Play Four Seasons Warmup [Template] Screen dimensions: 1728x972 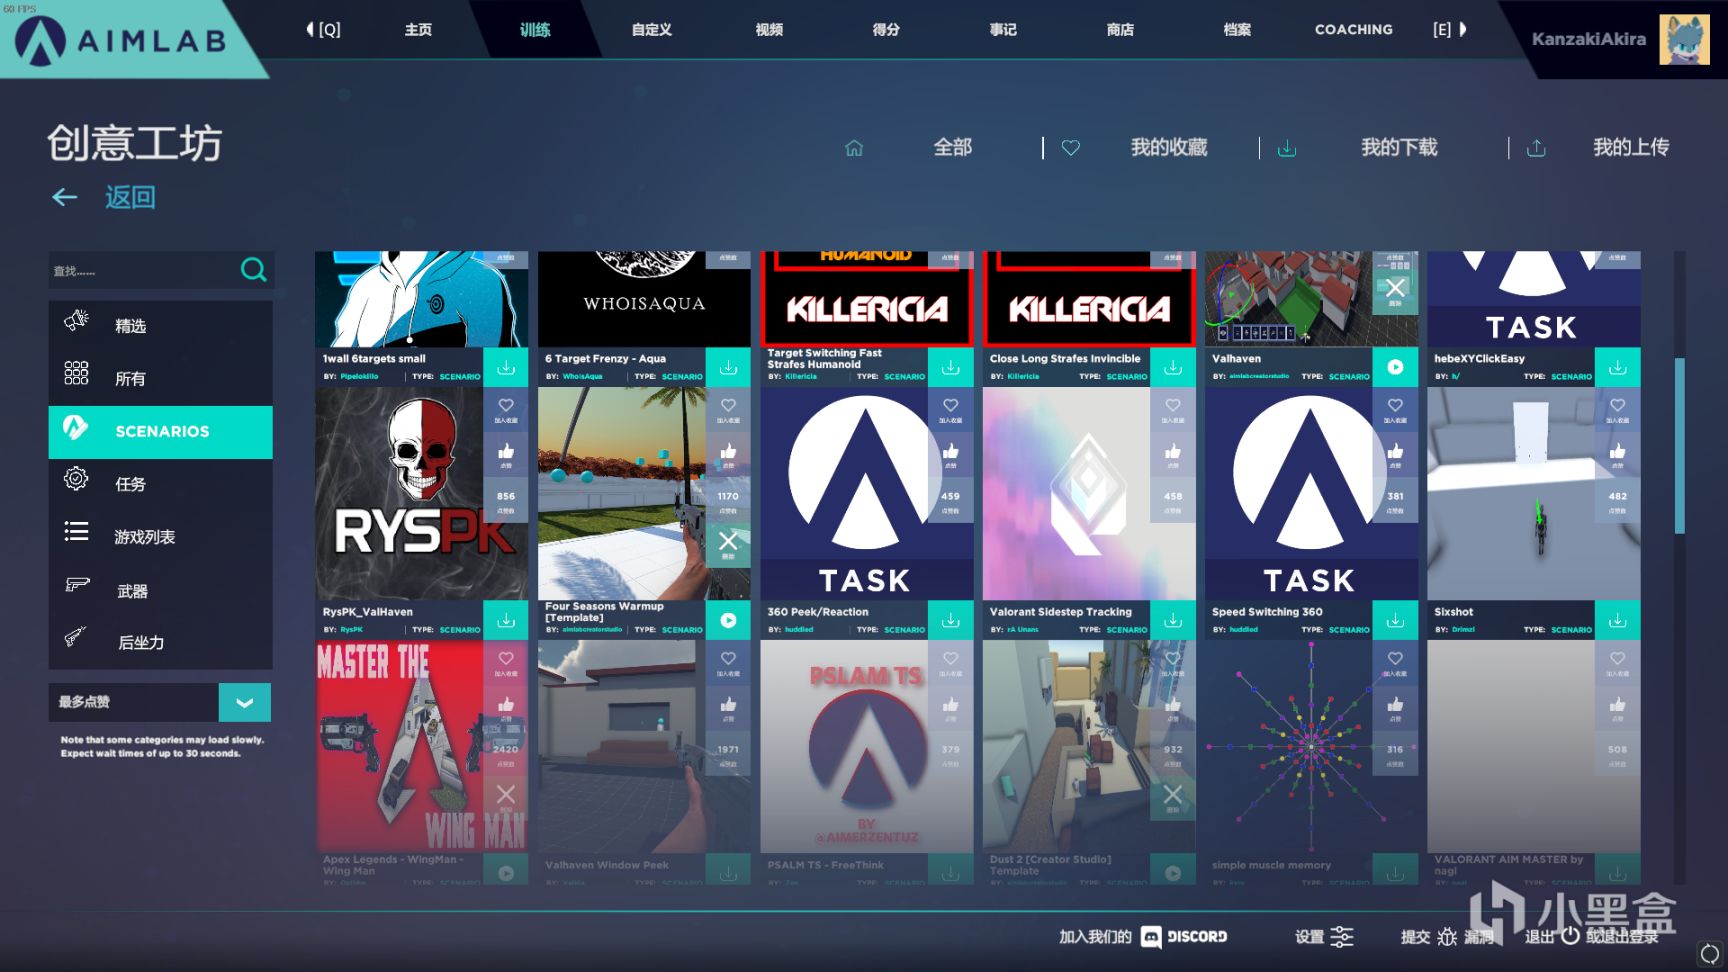[728, 620]
